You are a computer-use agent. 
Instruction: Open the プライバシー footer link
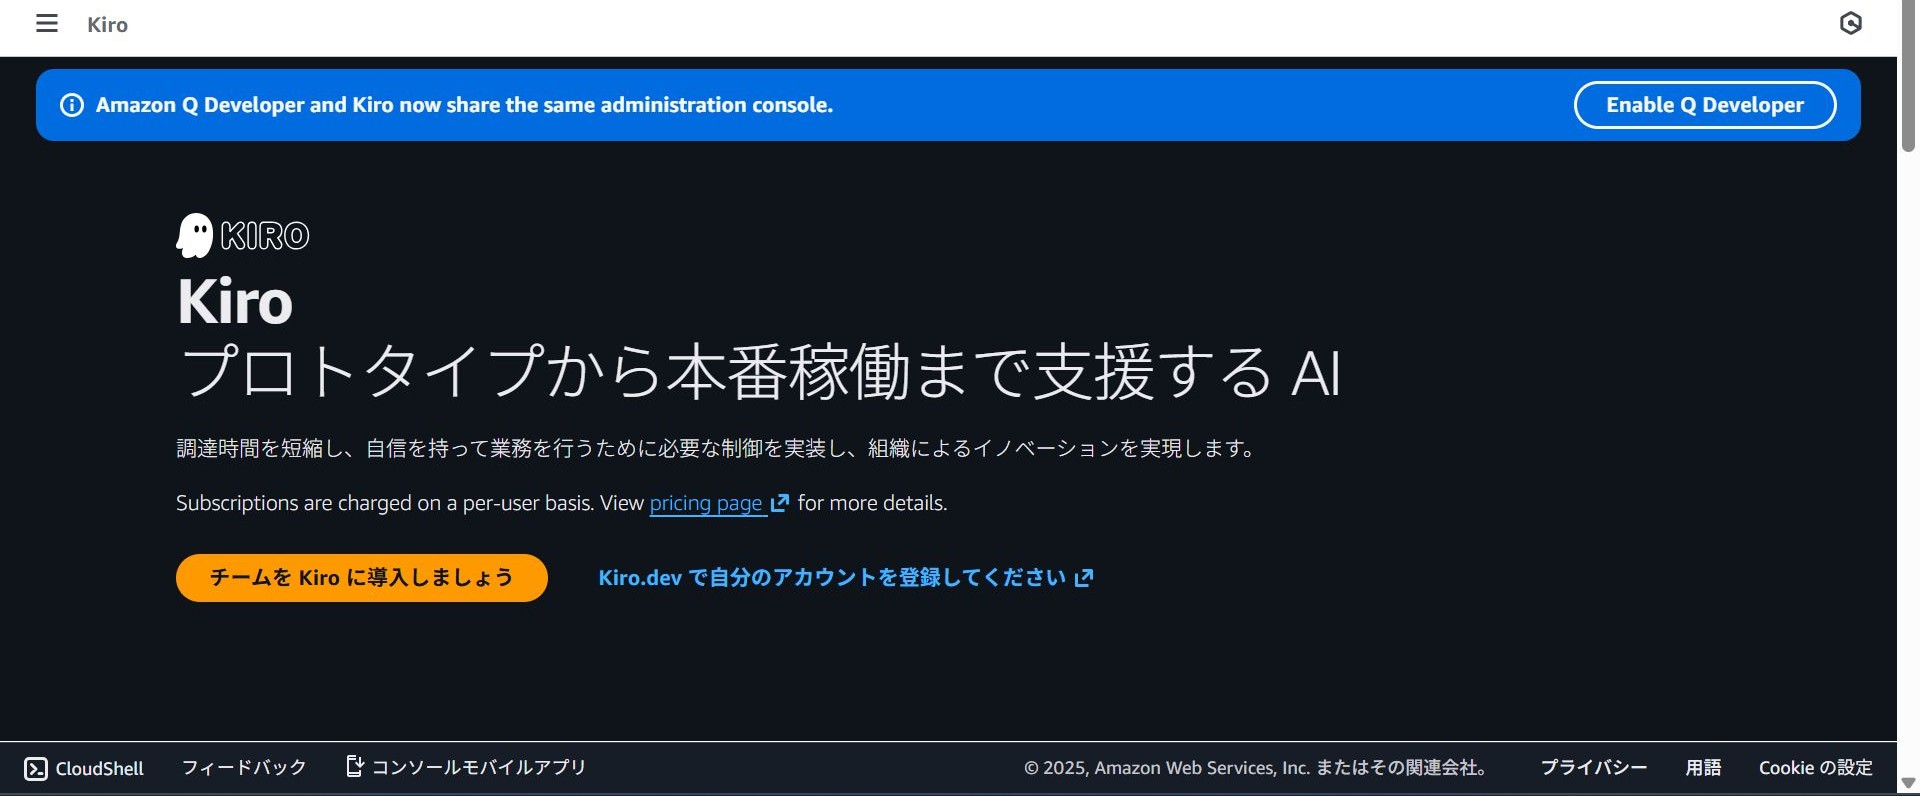tap(1593, 768)
